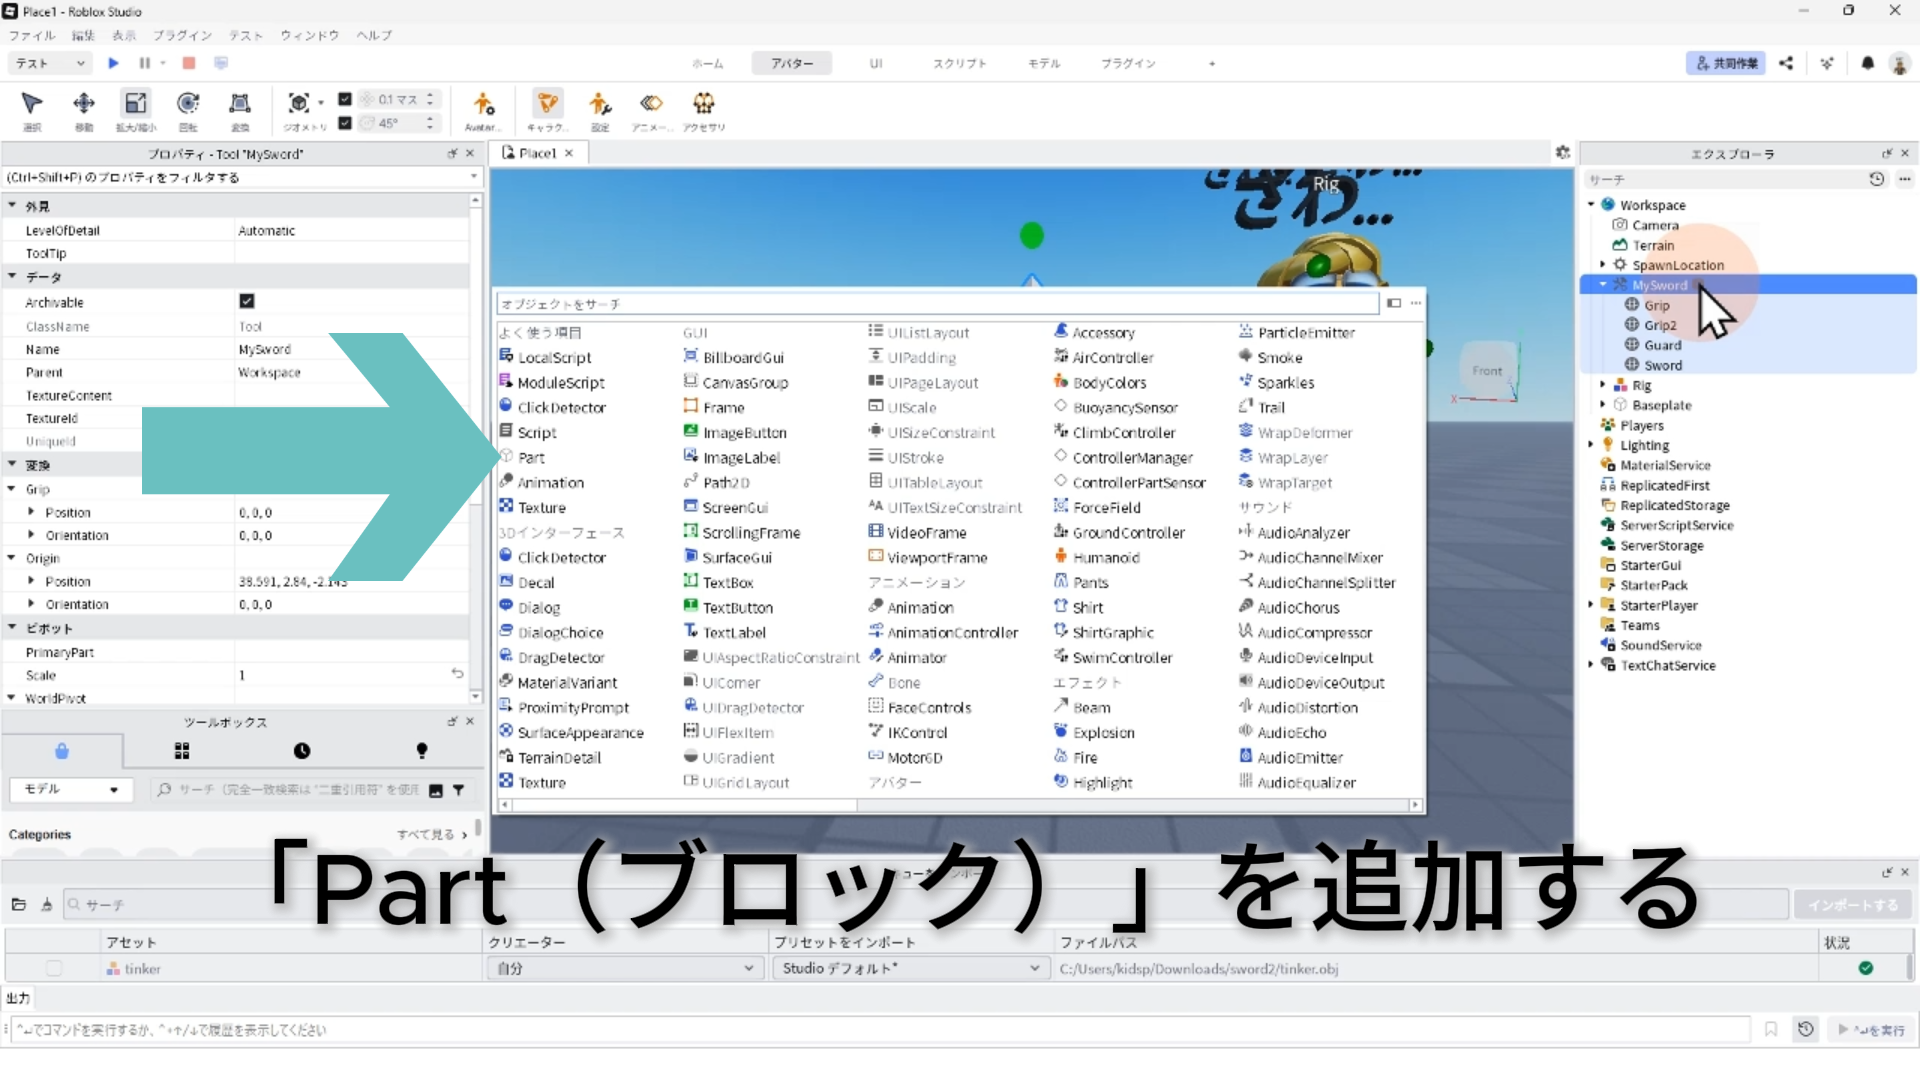Collapse the MySword tree node
The width and height of the screenshot is (1920, 1080).
pyautogui.click(x=1603, y=285)
